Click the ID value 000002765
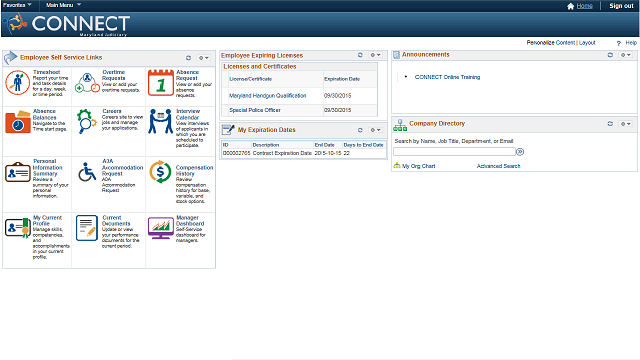Image resolution: width=640 pixels, height=360 pixels. pyautogui.click(x=236, y=153)
